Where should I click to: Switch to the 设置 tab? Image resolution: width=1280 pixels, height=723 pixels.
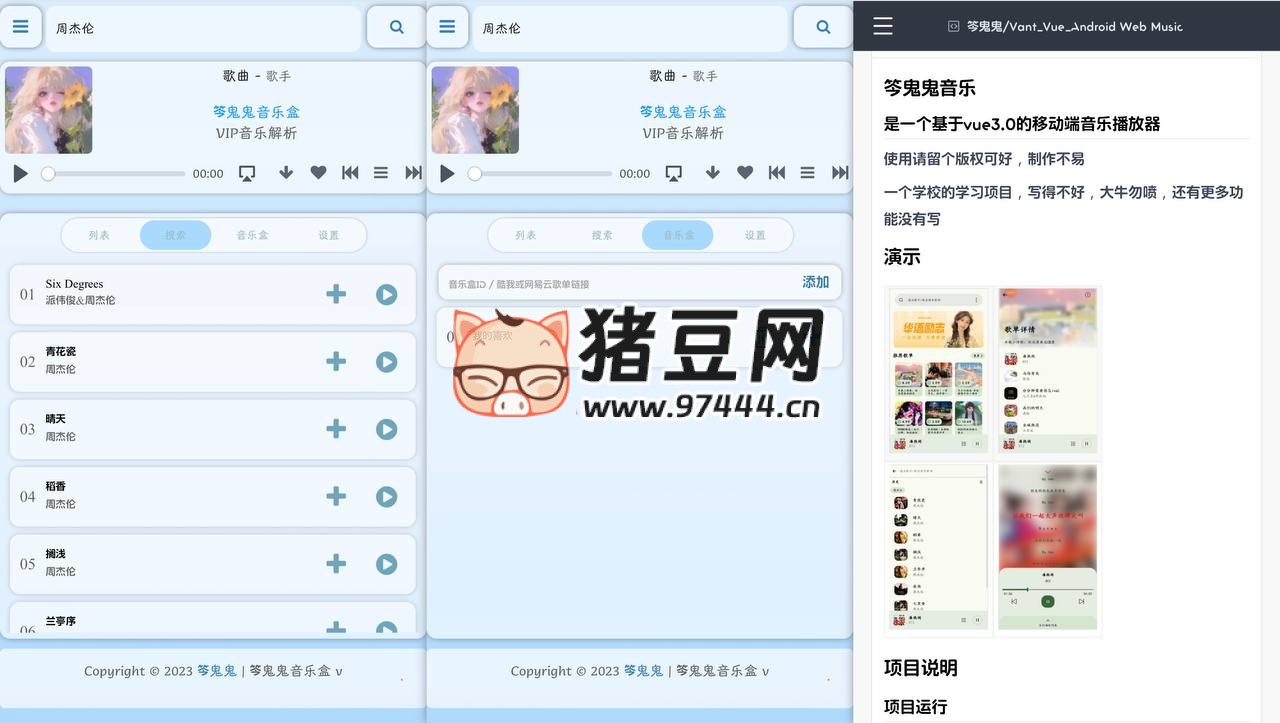point(330,235)
